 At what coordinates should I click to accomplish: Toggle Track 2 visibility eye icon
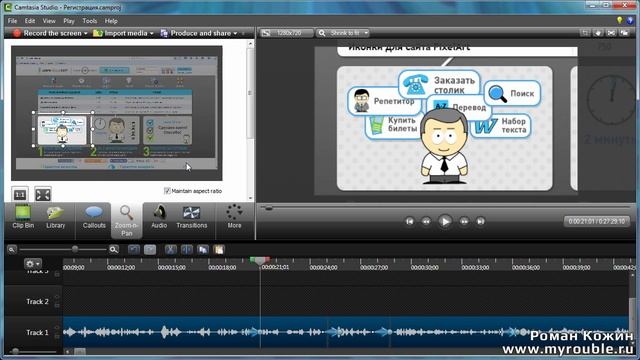(x=57, y=297)
